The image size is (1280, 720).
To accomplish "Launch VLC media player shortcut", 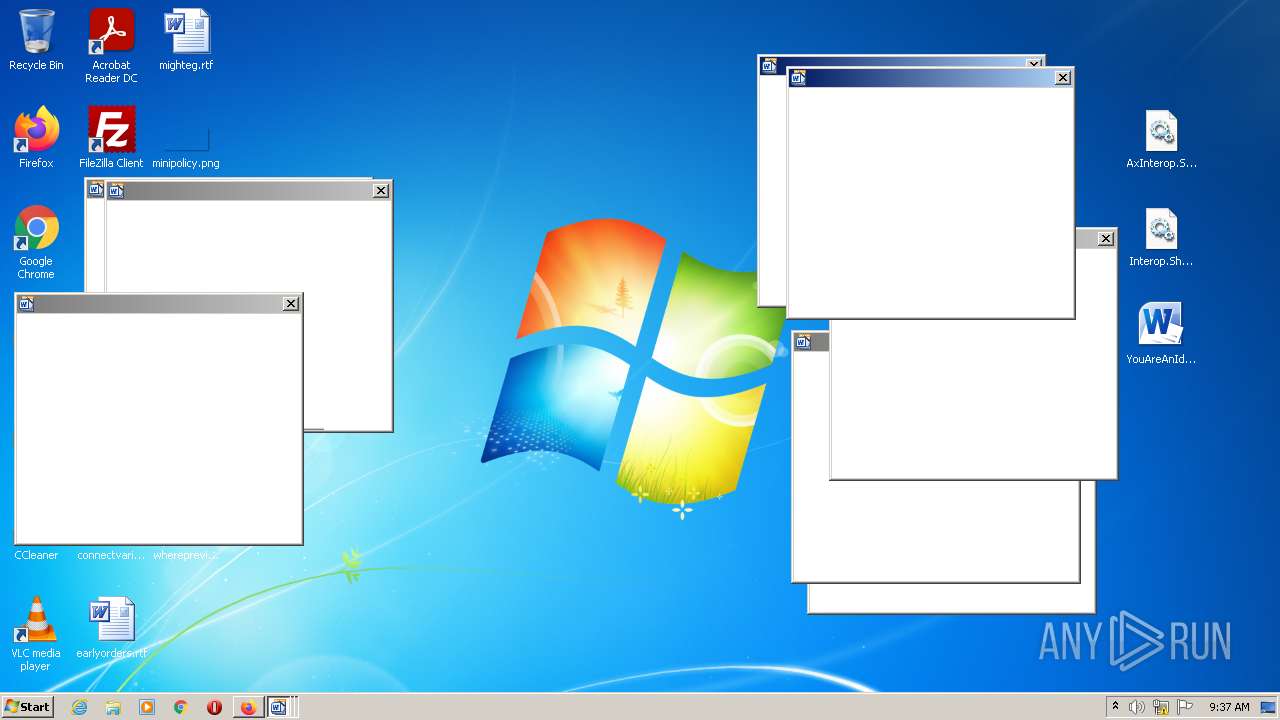I will [36, 634].
